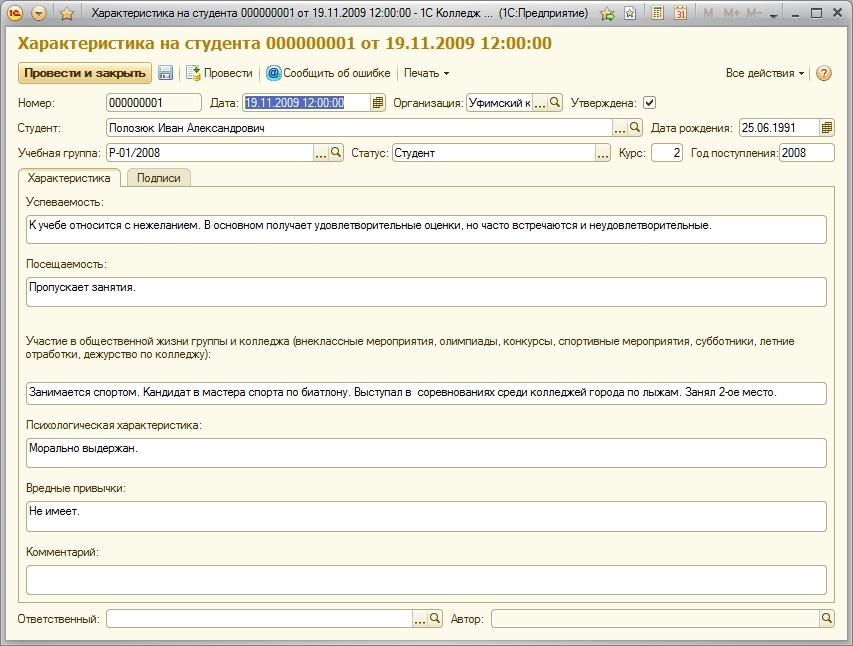Click ellipsis select button for Студент

620,128
